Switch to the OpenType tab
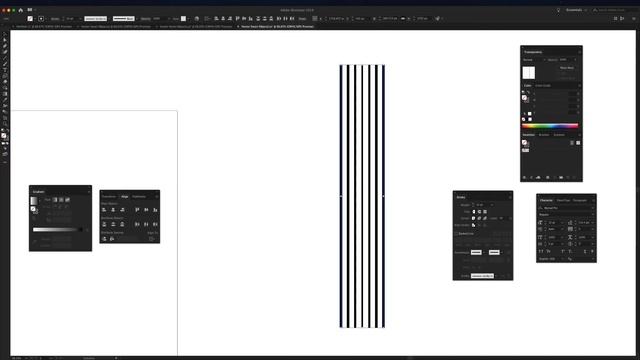The width and height of the screenshot is (640, 360). (x=563, y=200)
